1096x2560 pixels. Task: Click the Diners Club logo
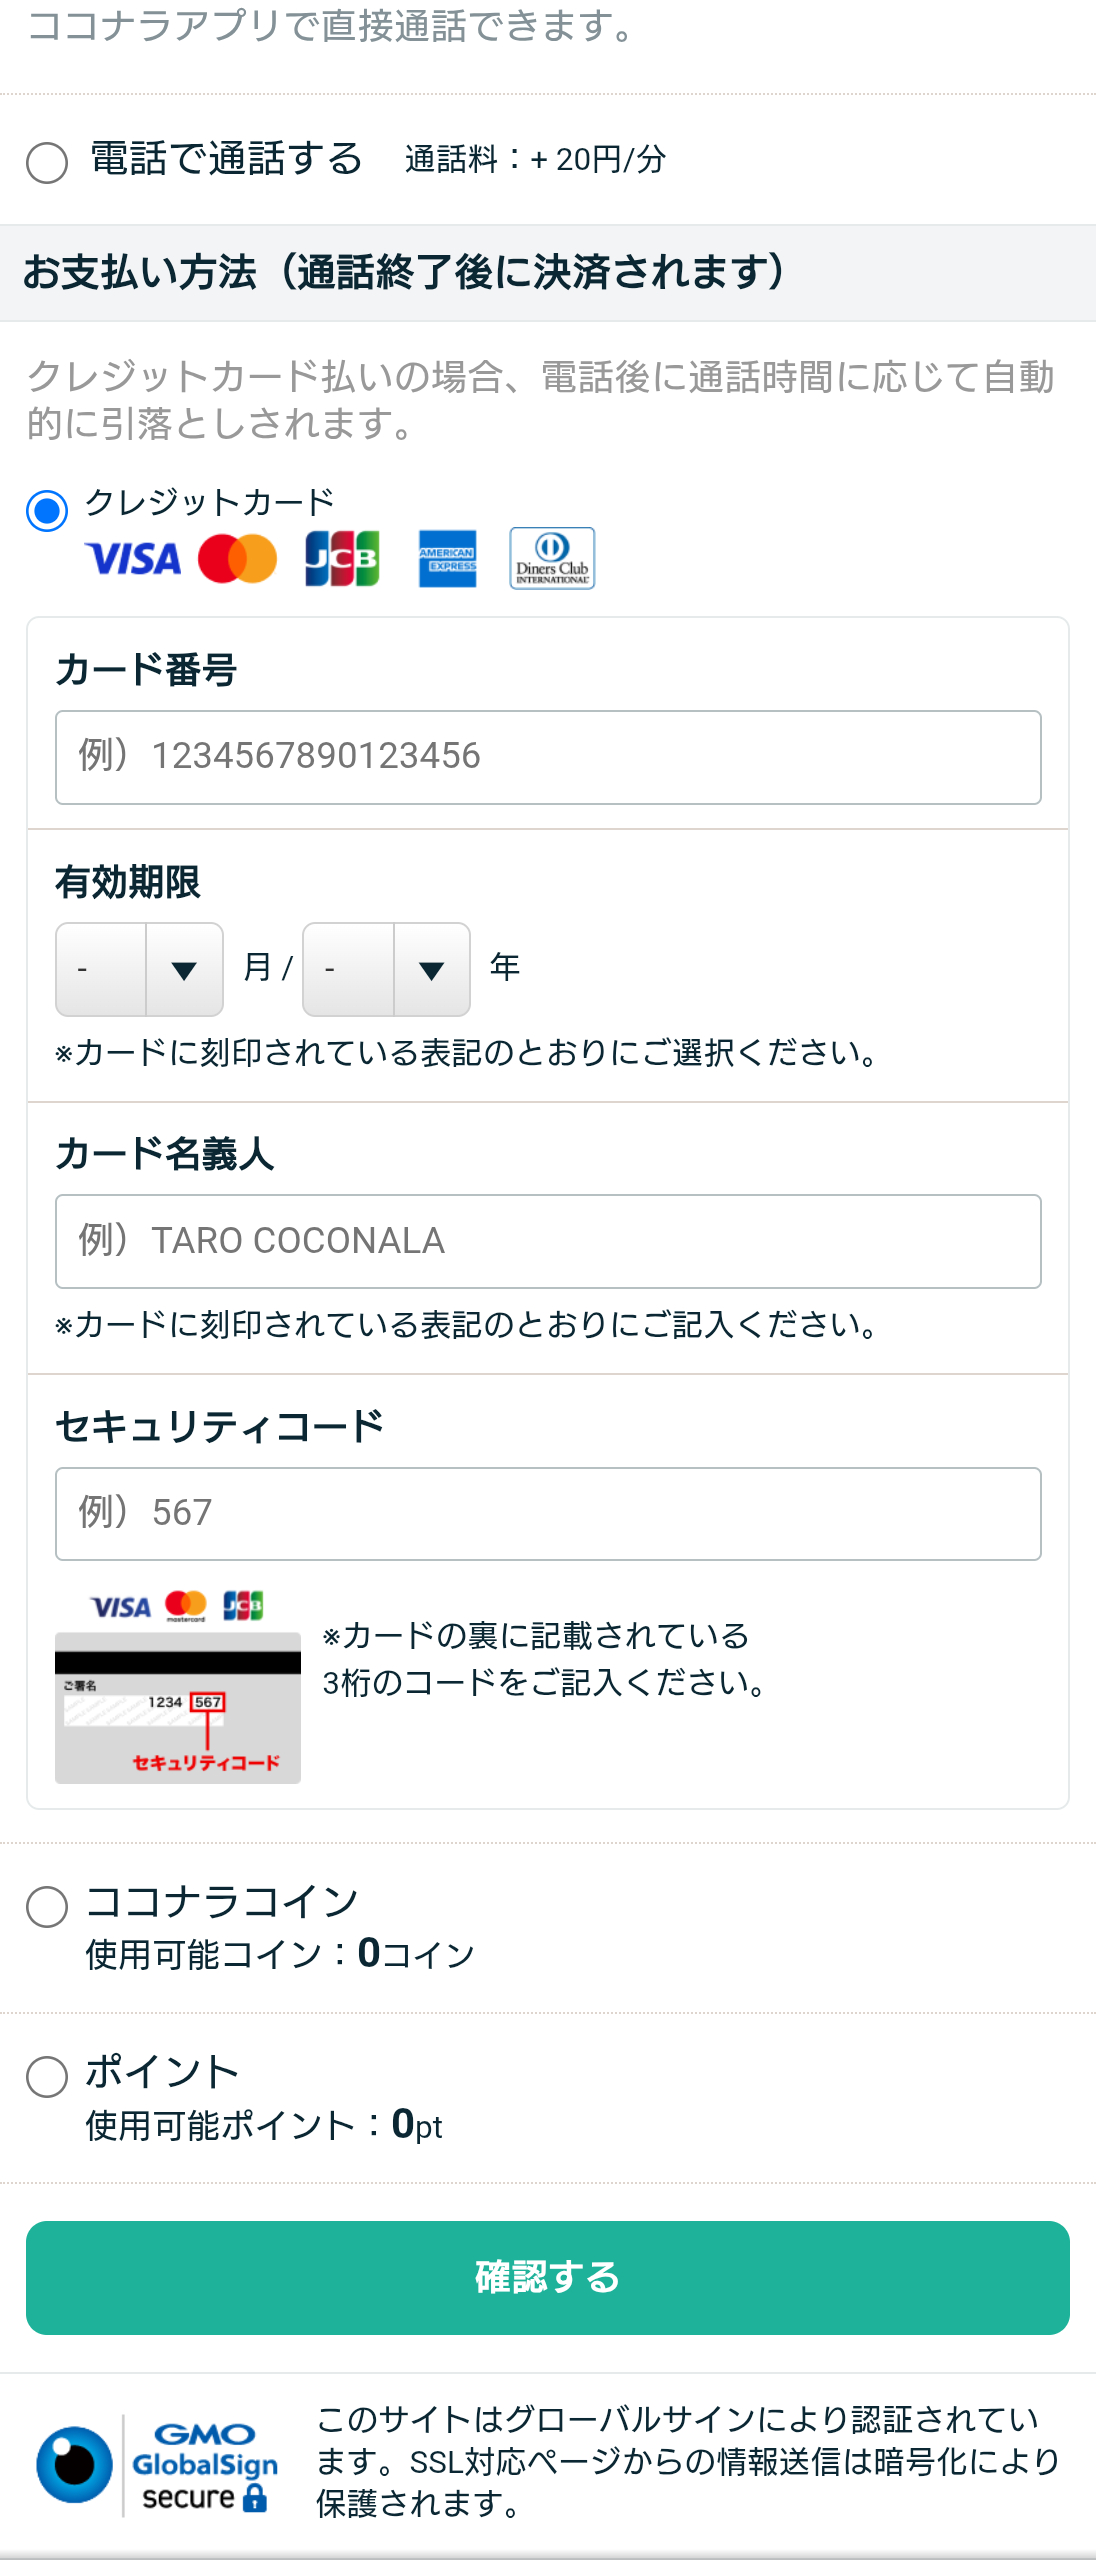(552, 558)
